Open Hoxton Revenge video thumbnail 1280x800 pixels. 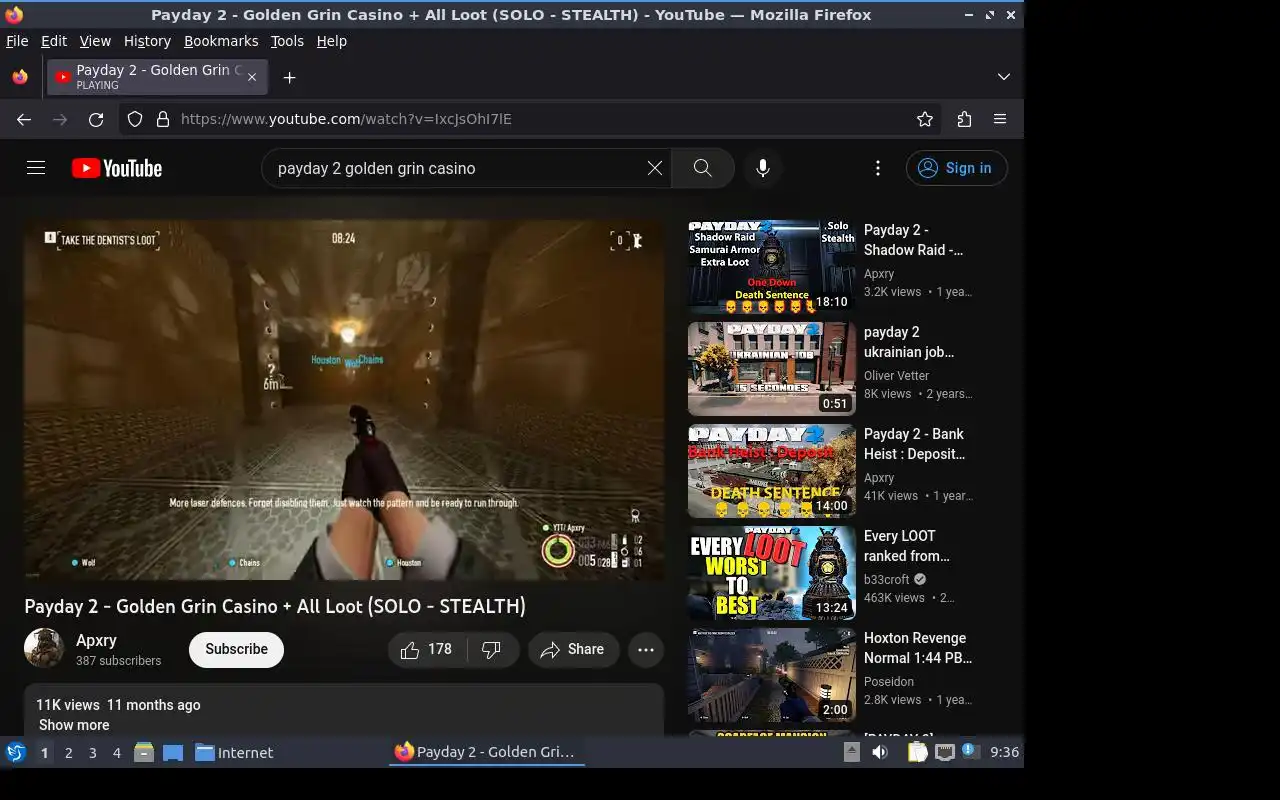pos(772,675)
